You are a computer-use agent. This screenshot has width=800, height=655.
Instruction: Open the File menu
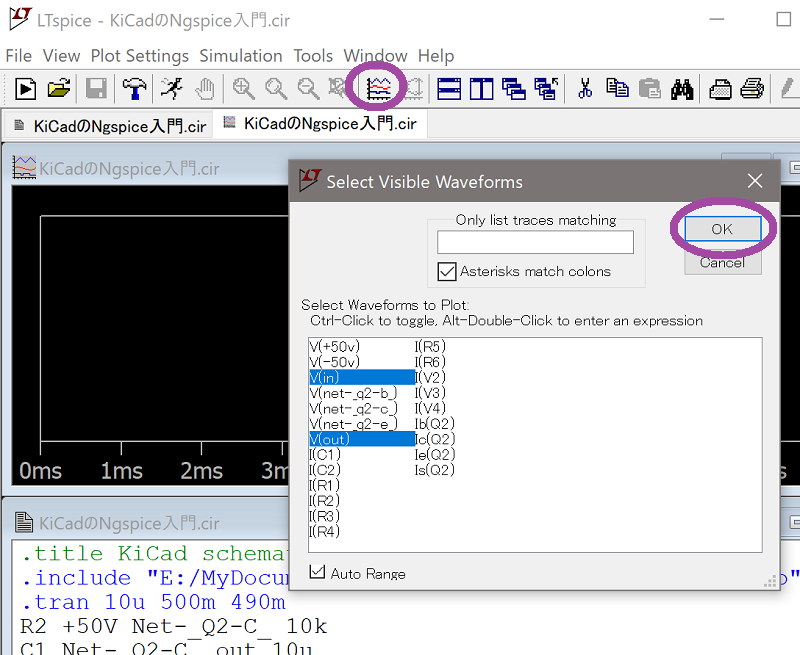click(19, 56)
